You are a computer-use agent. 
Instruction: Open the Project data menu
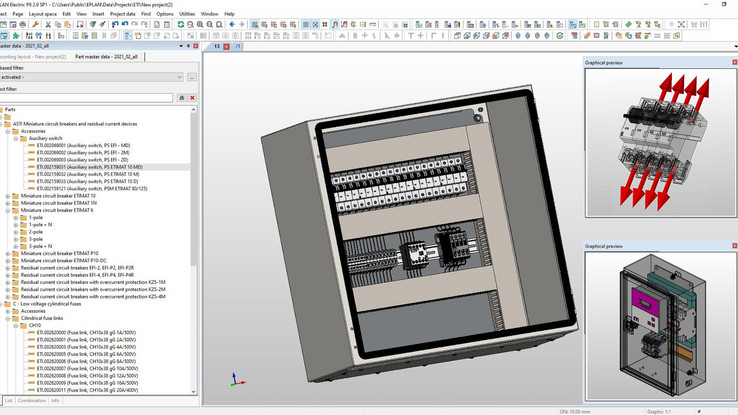pyautogui.click(x=122, y=14)
